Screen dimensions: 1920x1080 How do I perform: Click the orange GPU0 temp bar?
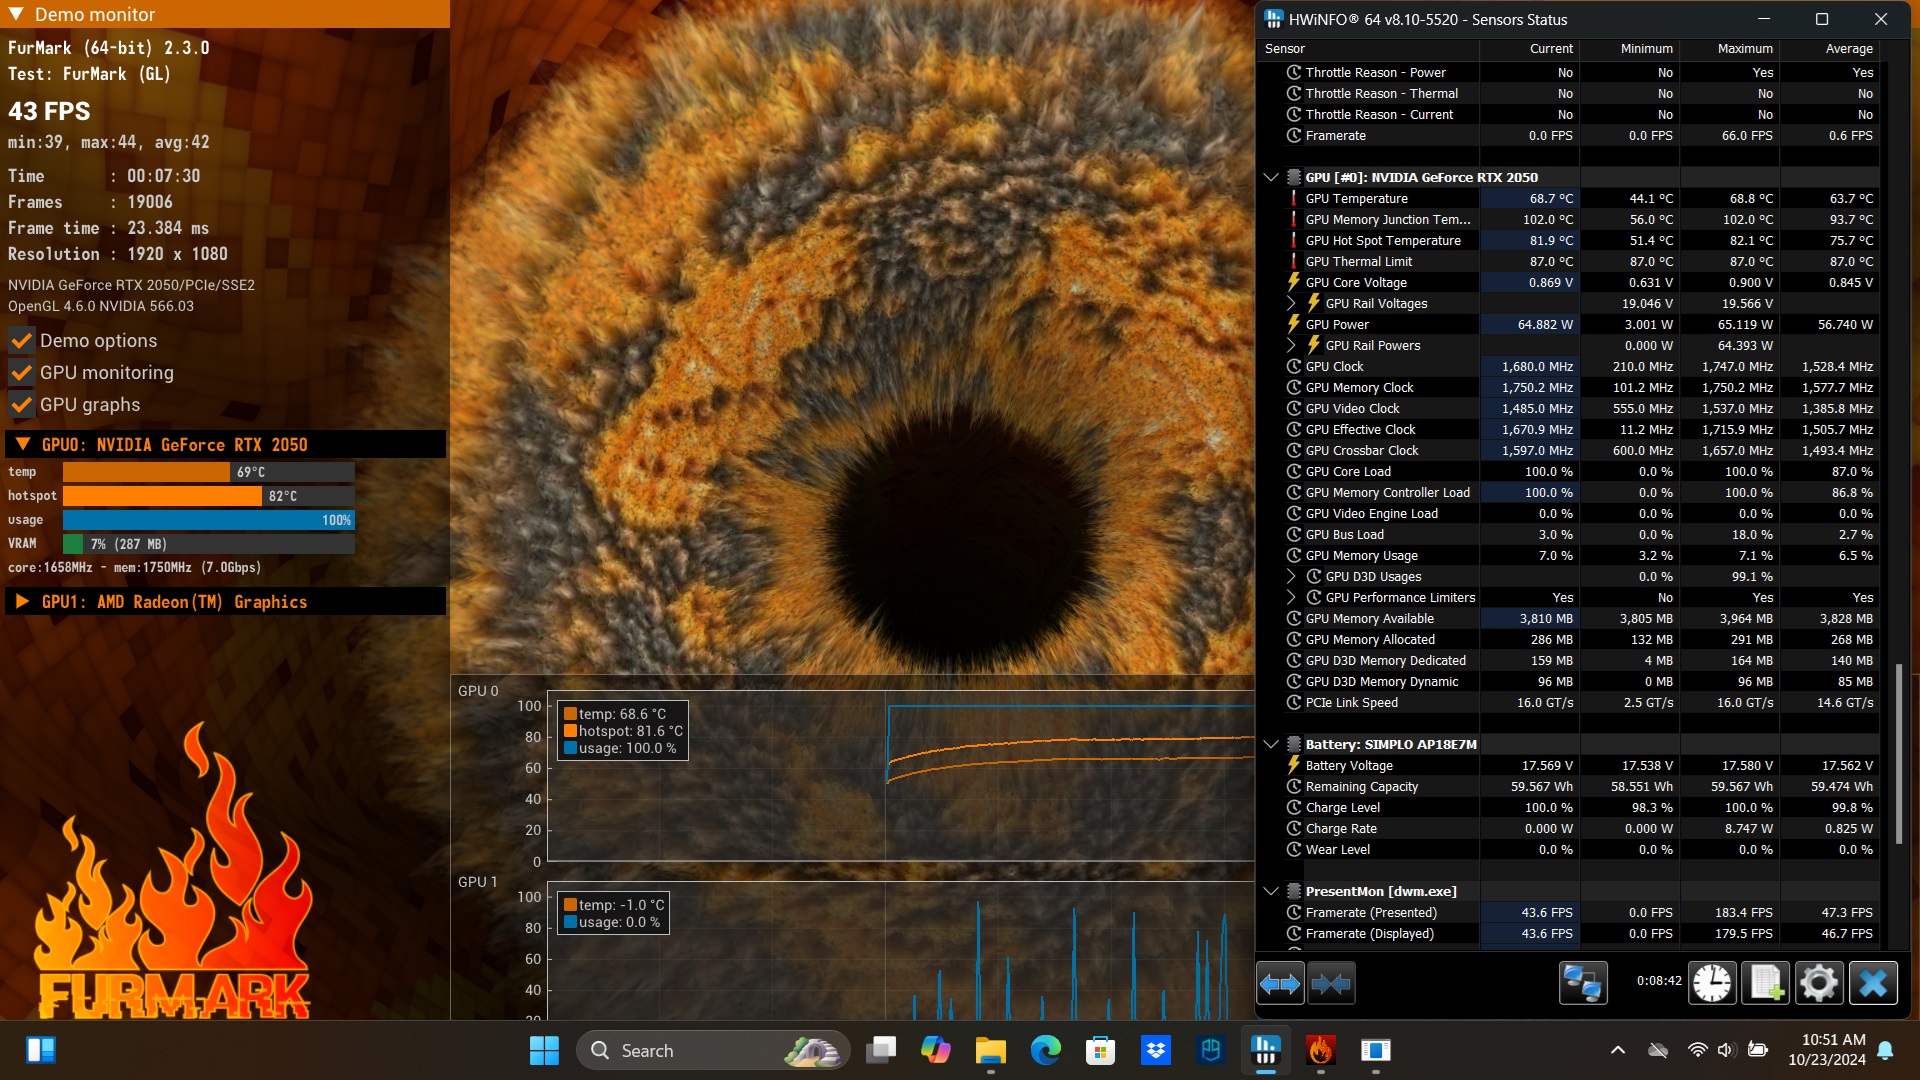146,472
